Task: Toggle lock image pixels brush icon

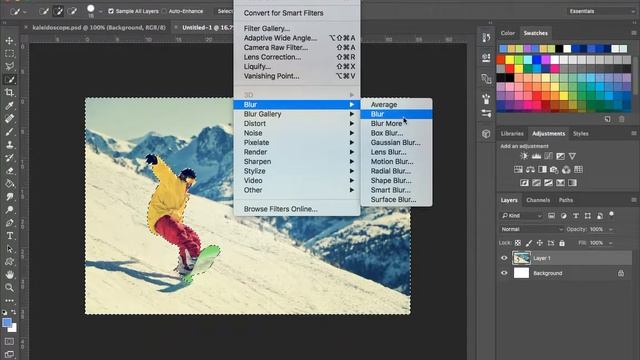Action: 529,243
